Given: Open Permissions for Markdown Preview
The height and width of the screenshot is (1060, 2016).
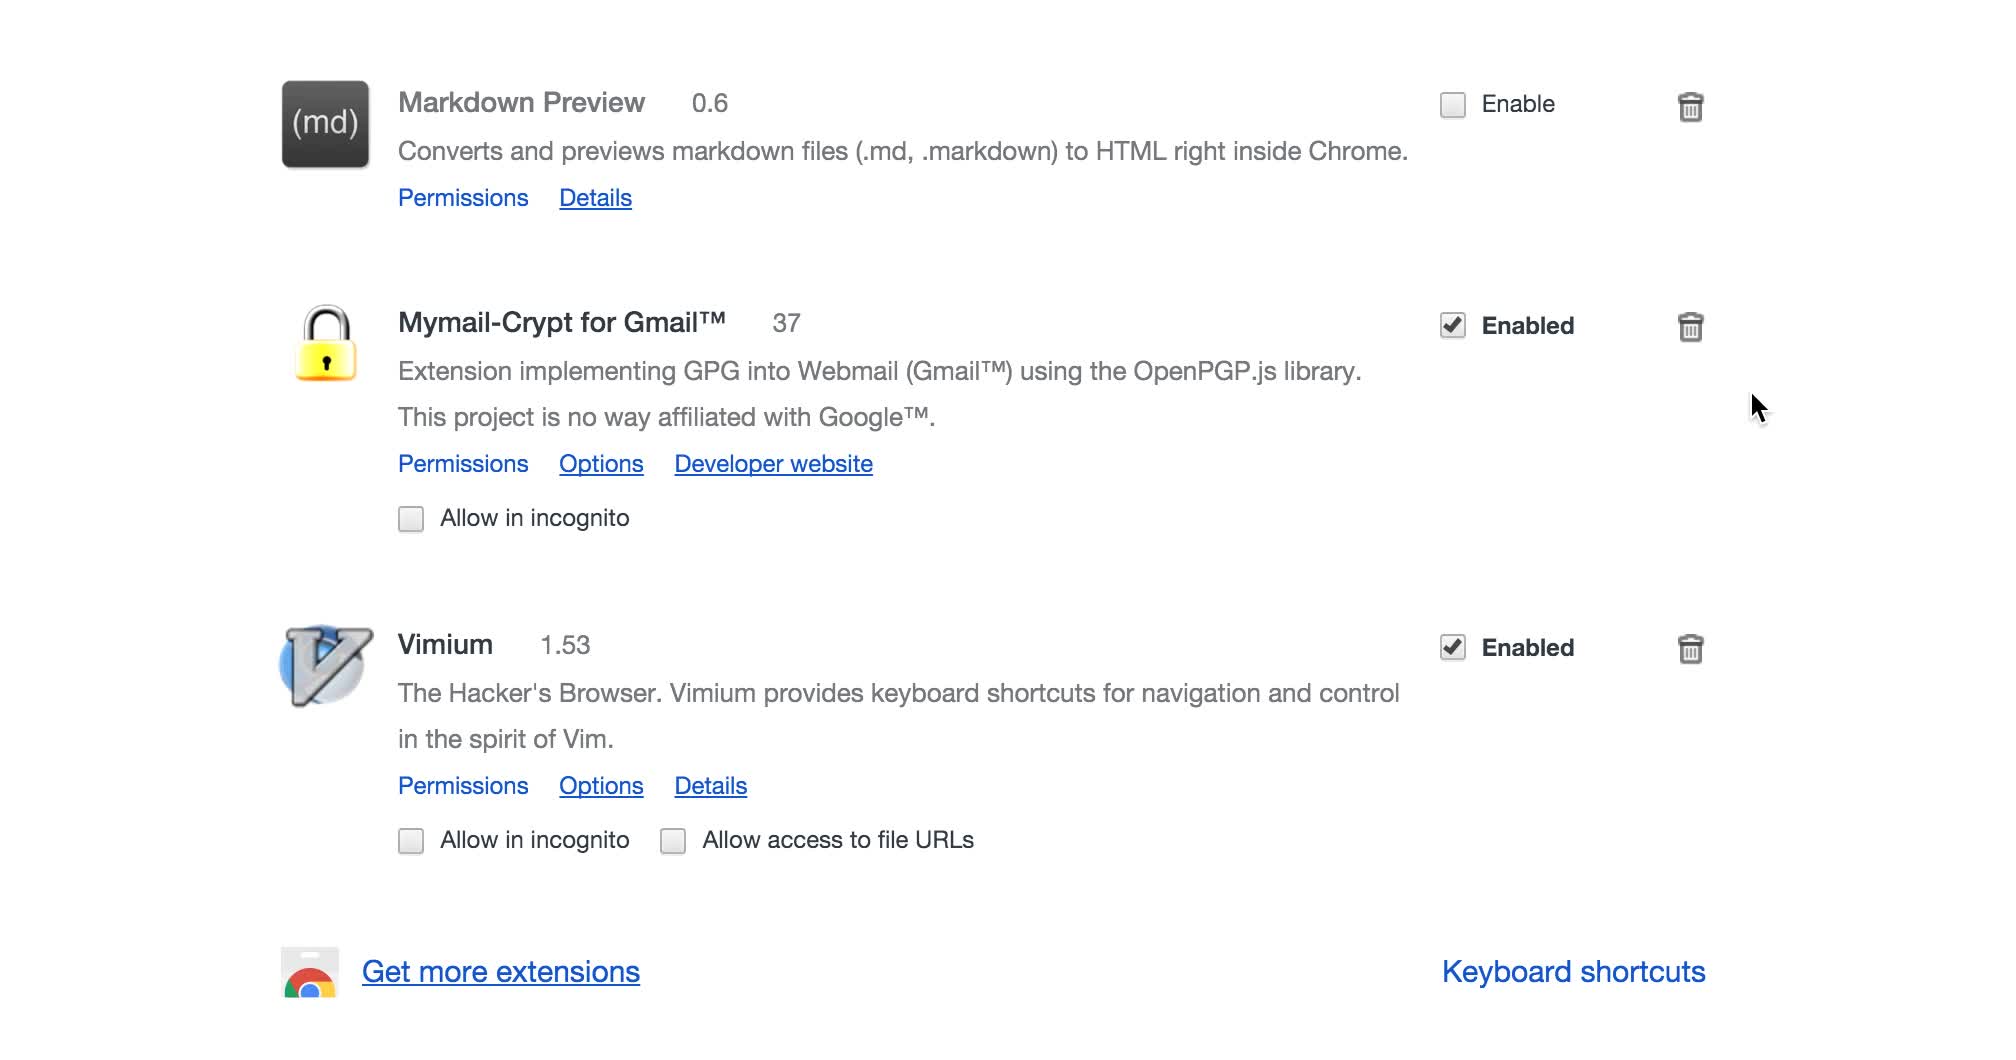Looking at the screenshot, I should [463, 198].
